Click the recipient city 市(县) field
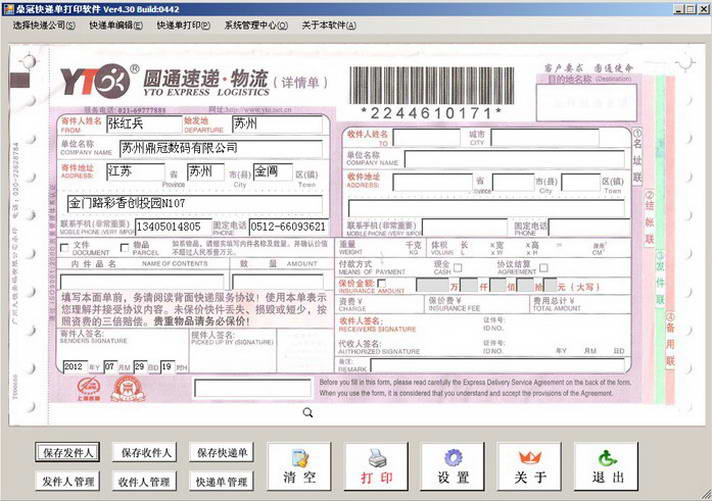This screenshot has width=712, height=501. tap(513, 183)
